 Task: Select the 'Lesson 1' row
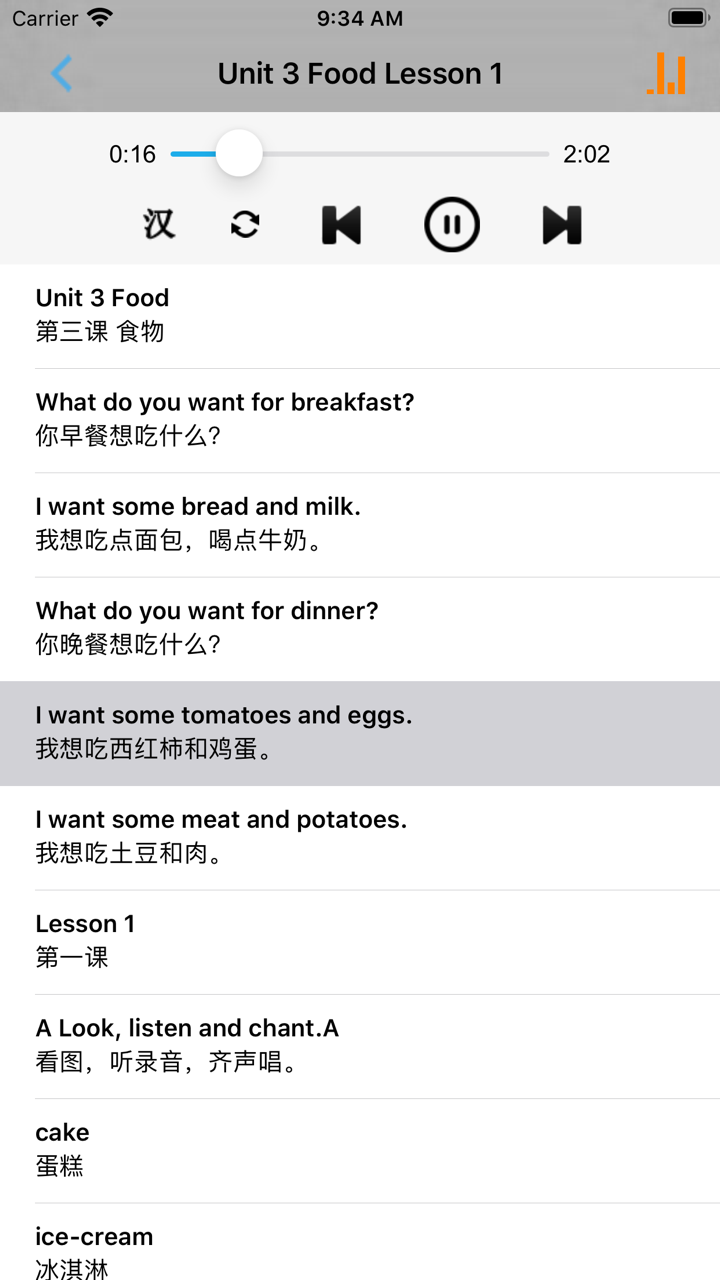[360, 940]
